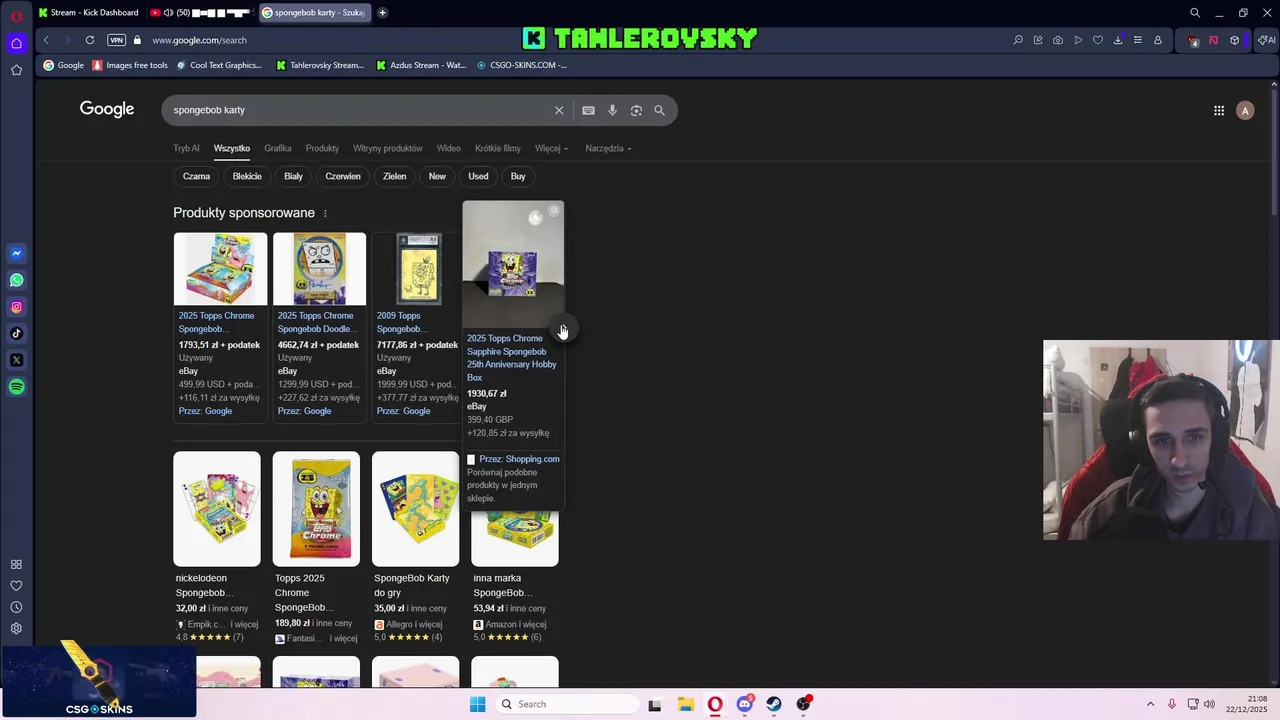
Task: Open sidebar settings gear icon
Action: tap(16, 628)
